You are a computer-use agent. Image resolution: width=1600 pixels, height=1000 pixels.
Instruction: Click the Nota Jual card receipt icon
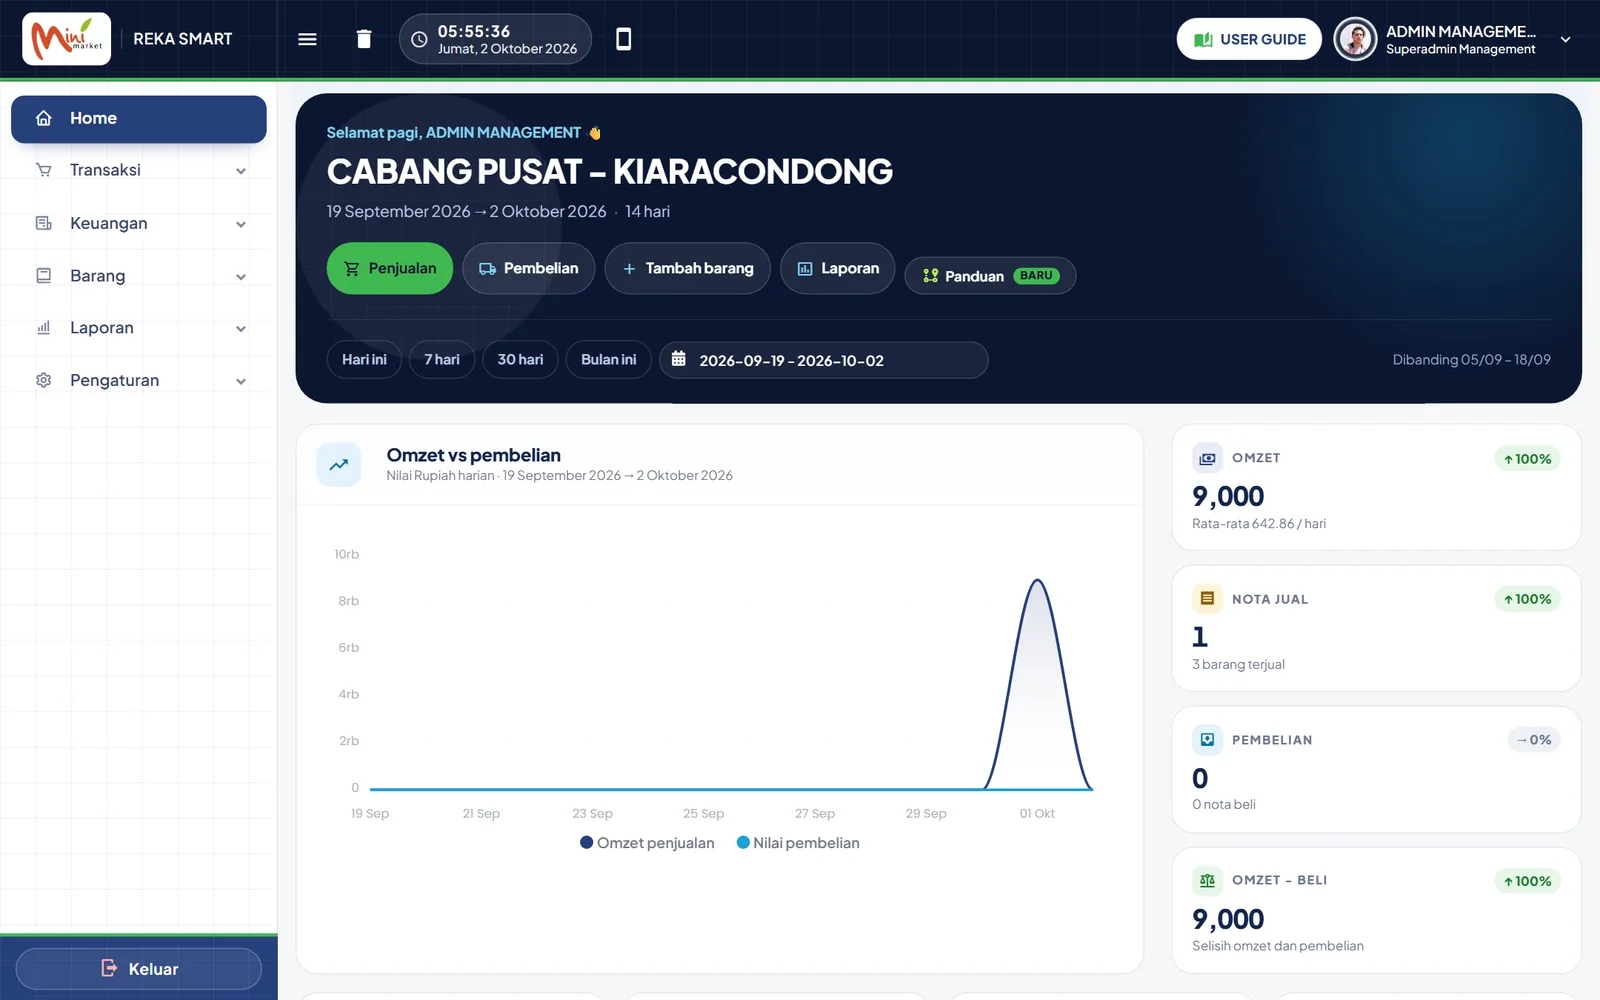pyautogui.click(x=1207, y=599)
